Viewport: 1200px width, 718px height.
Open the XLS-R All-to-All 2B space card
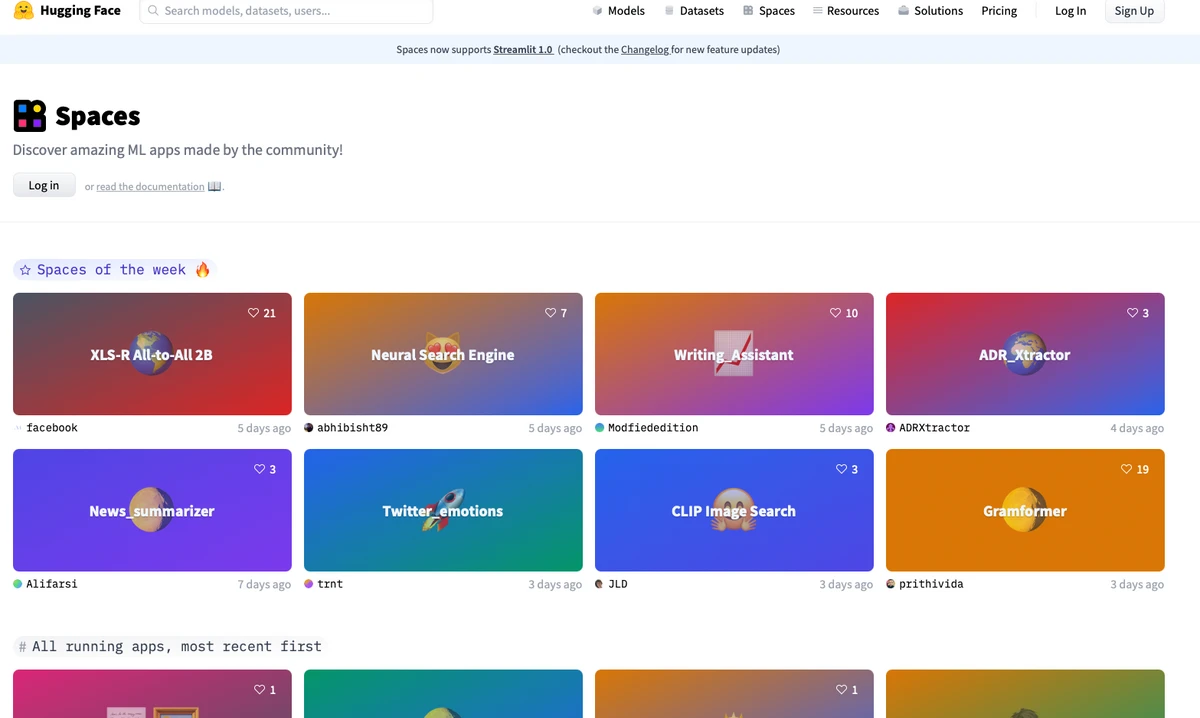point(152,354)
